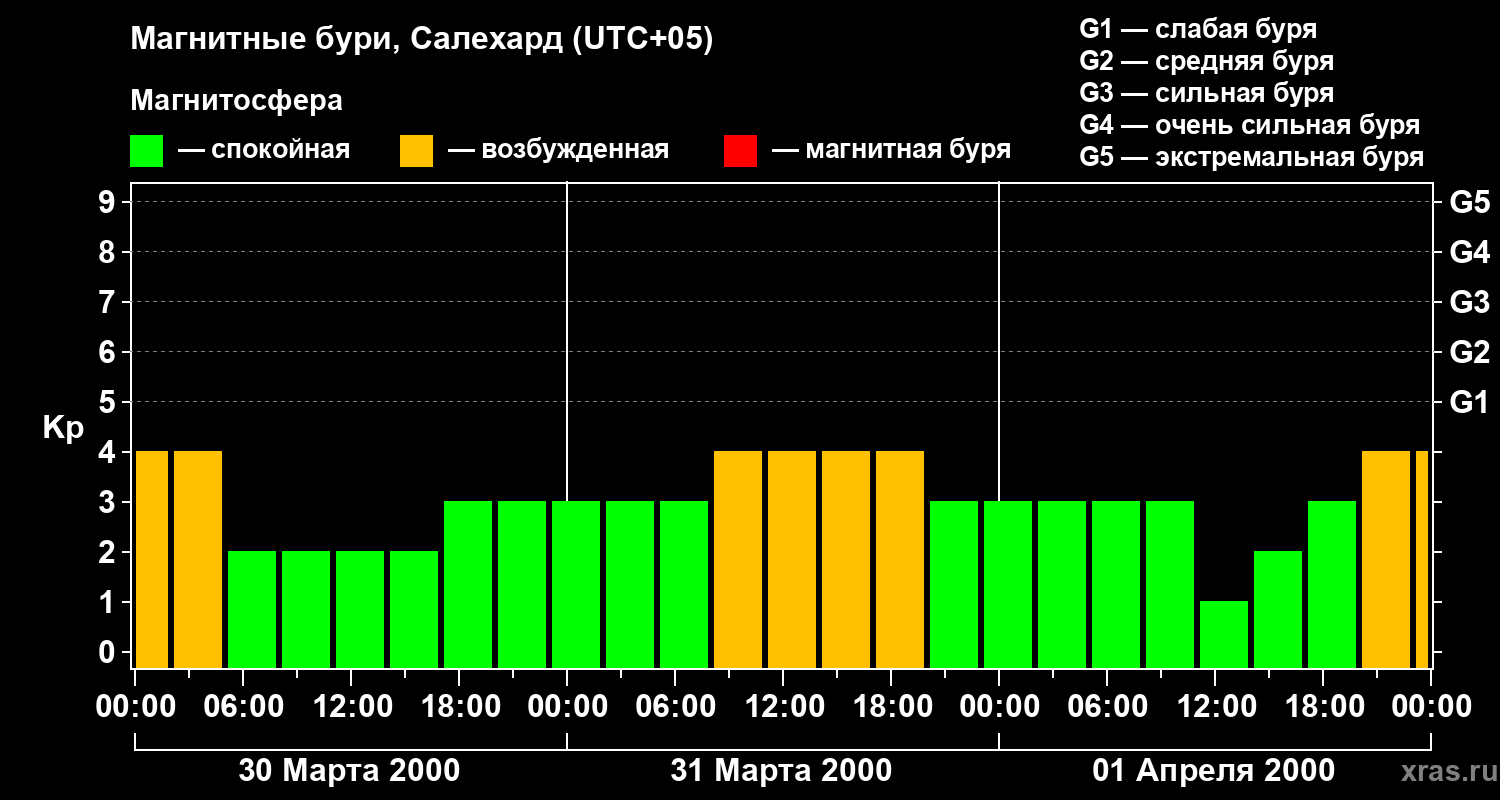The image size is (1500, 800).
Task: Click the 'G5 — экстремальная буря' legend line
Action: click(1251, 157)
